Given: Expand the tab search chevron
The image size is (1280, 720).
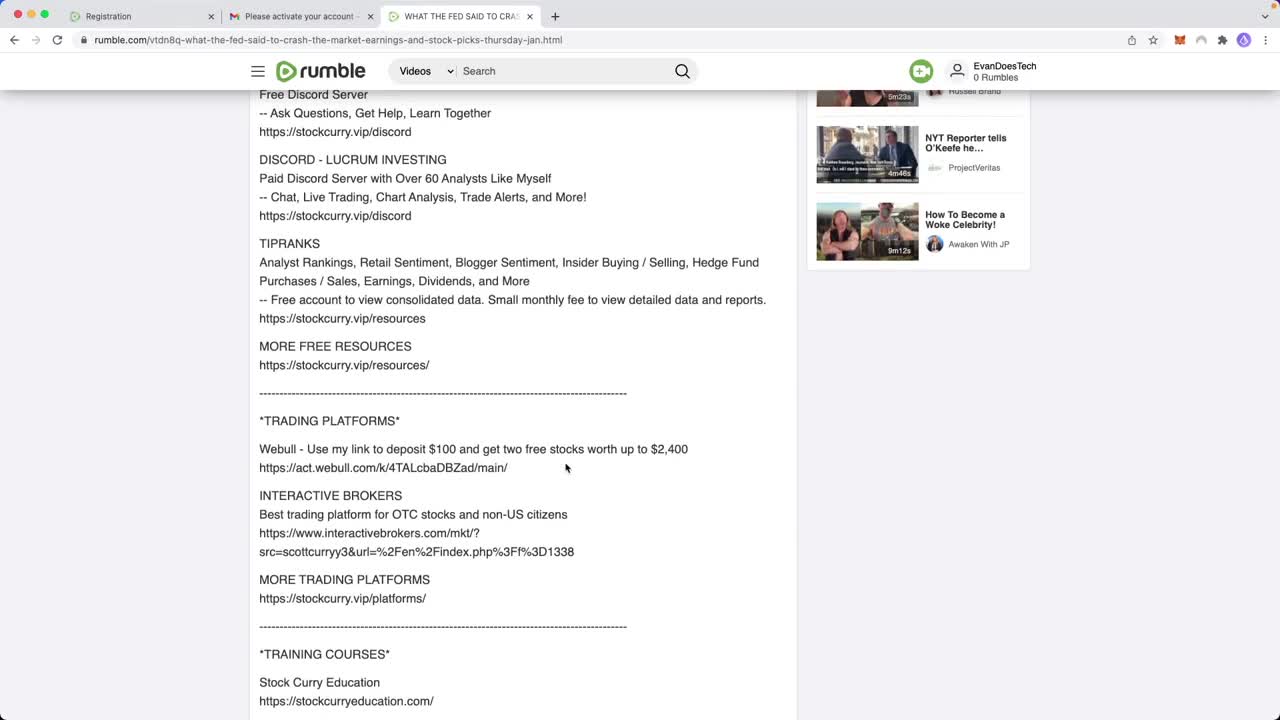Looking at the screenshot, I should click(x=1265, y=16).
